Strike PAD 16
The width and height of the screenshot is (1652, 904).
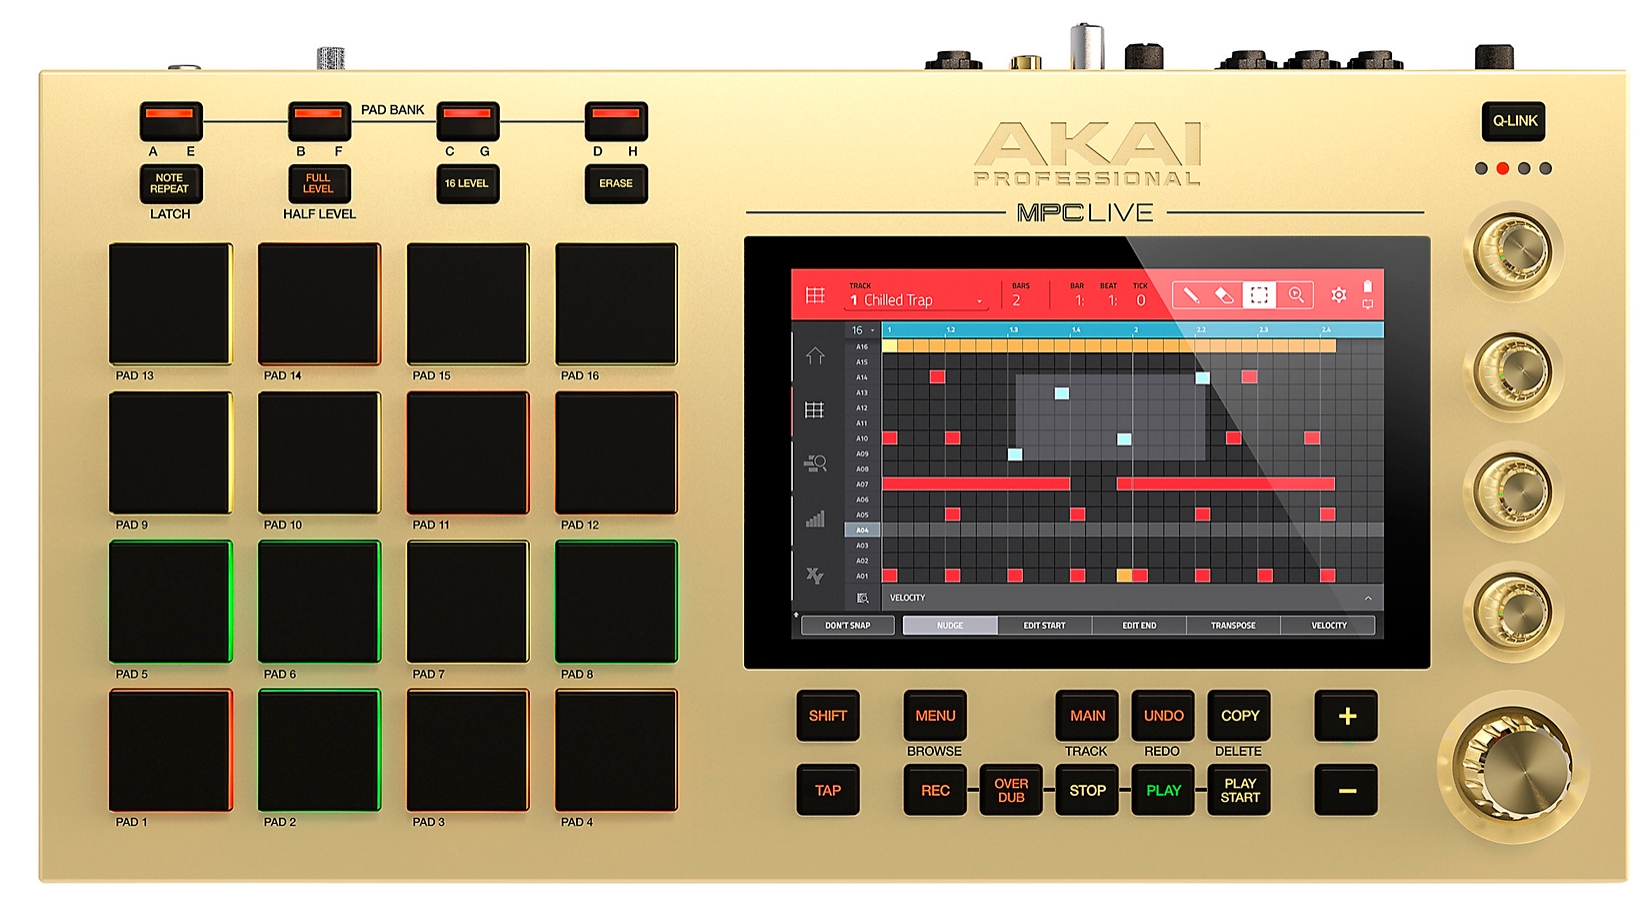(616, 304)
